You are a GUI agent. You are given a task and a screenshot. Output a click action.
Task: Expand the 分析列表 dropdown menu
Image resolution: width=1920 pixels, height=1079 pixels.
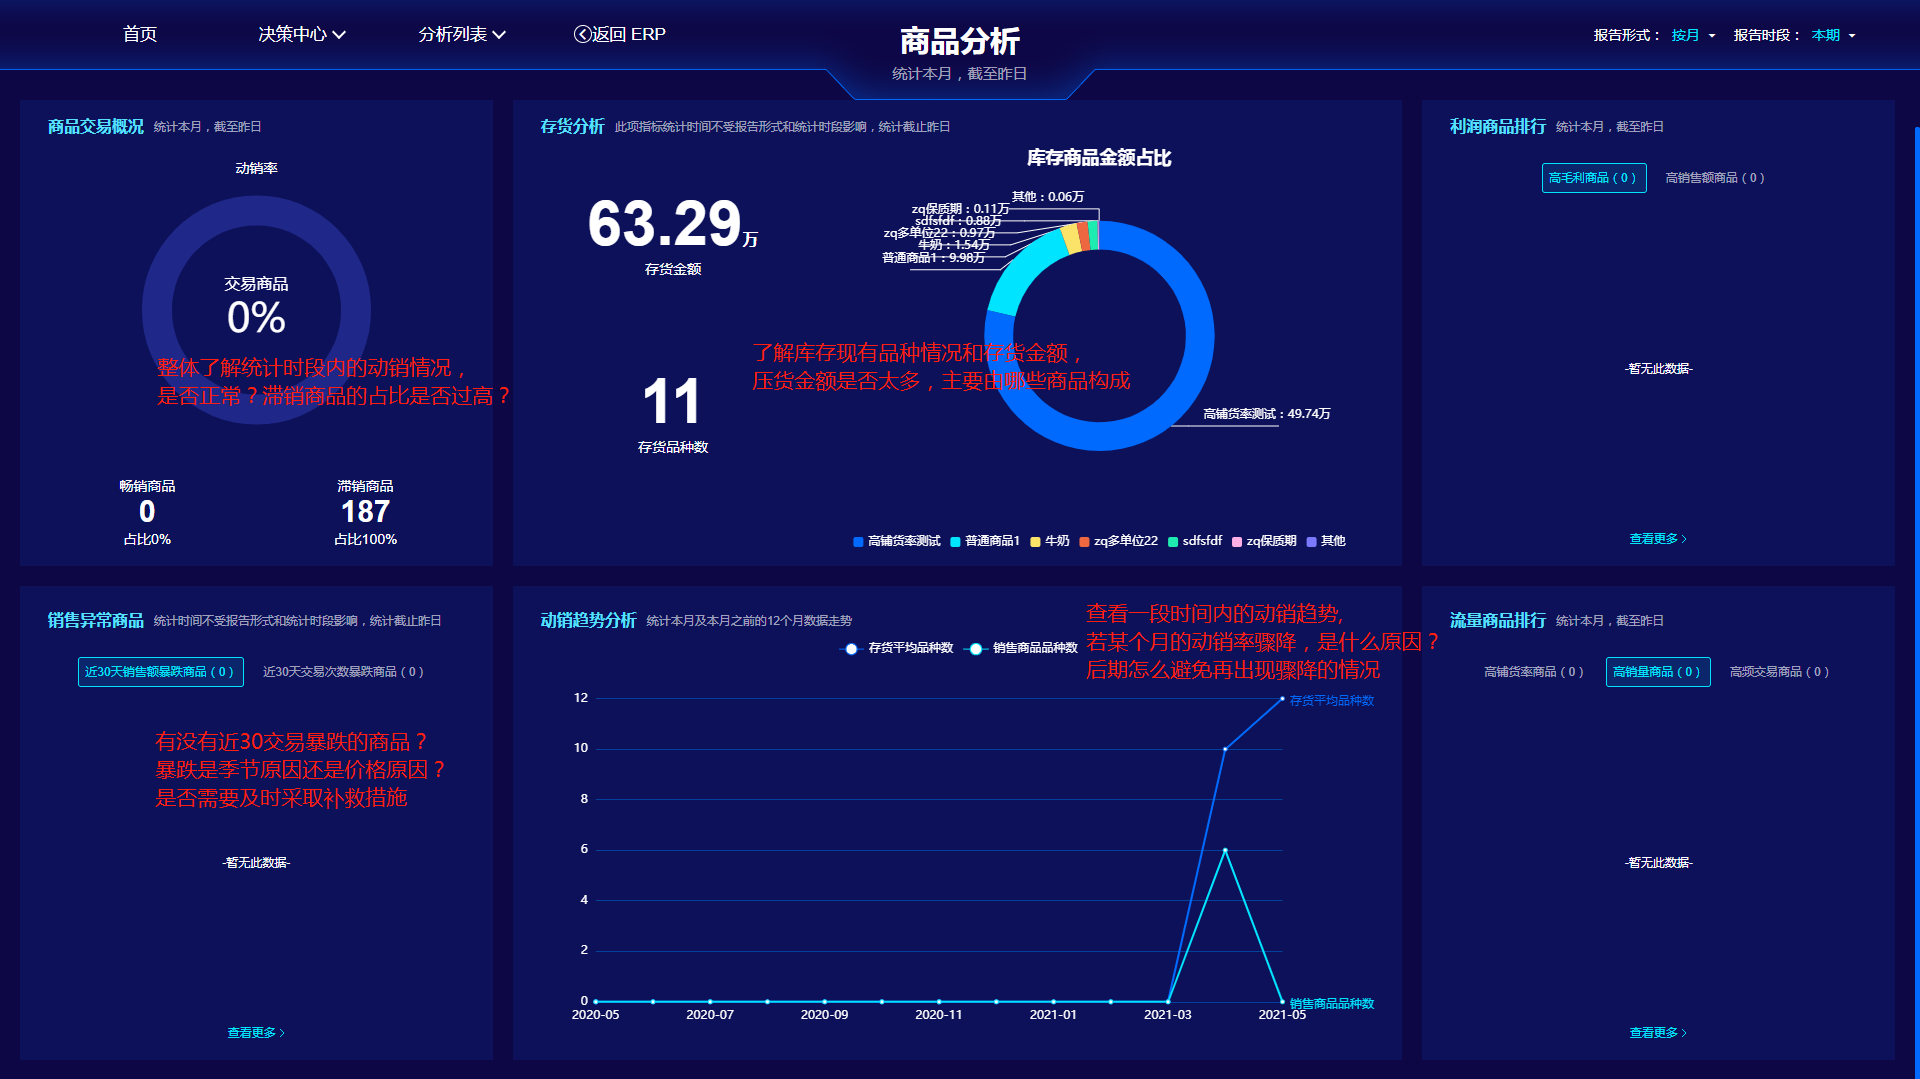pyautogui.click(x=461, y=34)
